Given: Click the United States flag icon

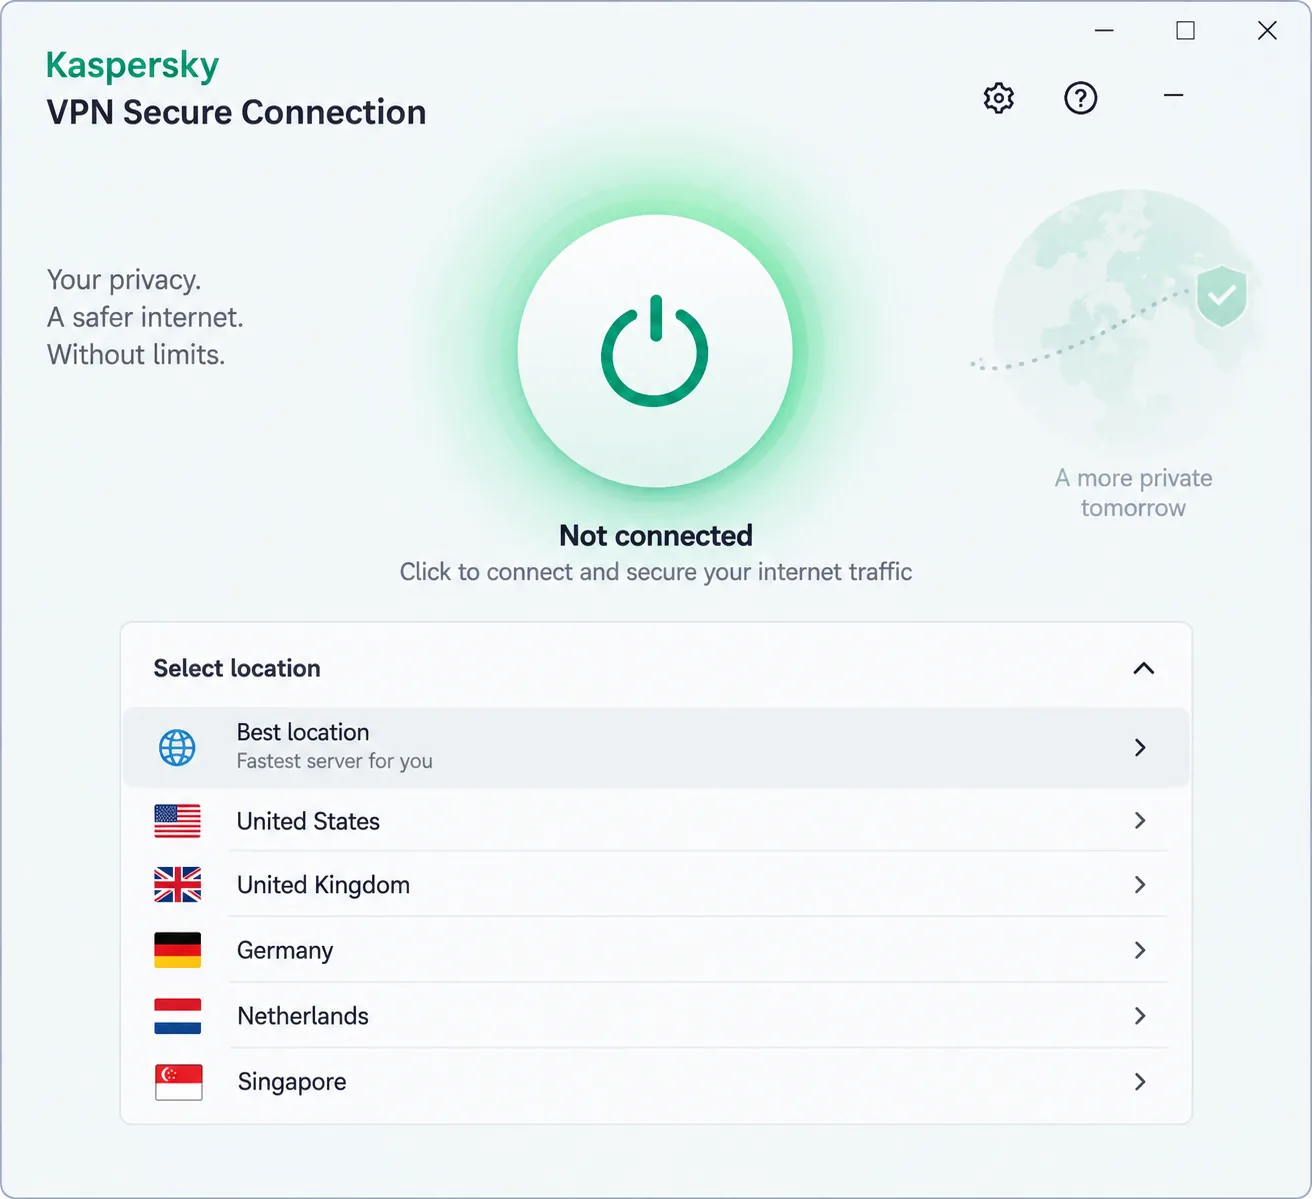Looking at the screenshot, I should 178,821.
